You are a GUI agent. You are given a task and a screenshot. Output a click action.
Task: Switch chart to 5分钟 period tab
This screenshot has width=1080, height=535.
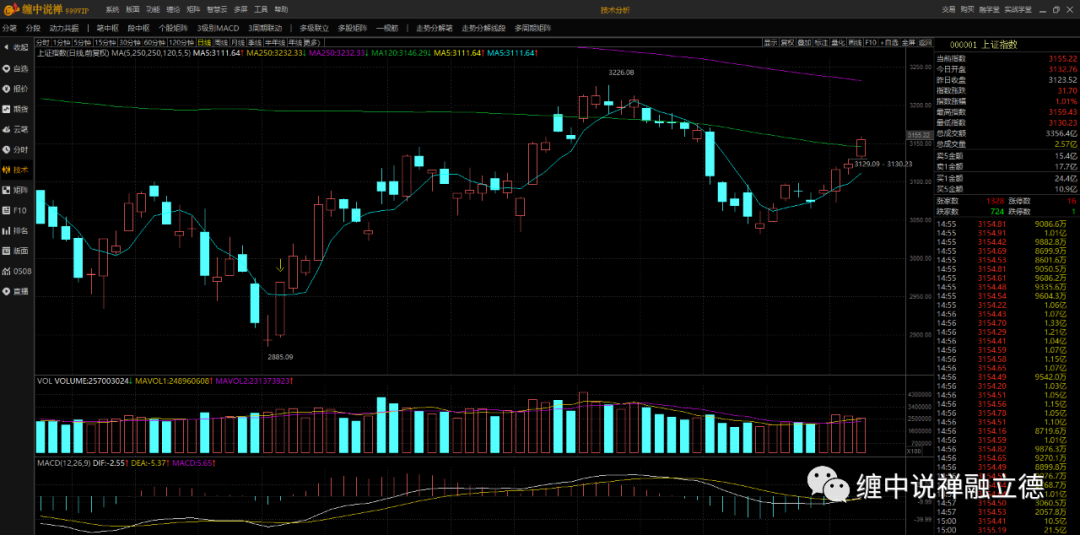point(83,43)
